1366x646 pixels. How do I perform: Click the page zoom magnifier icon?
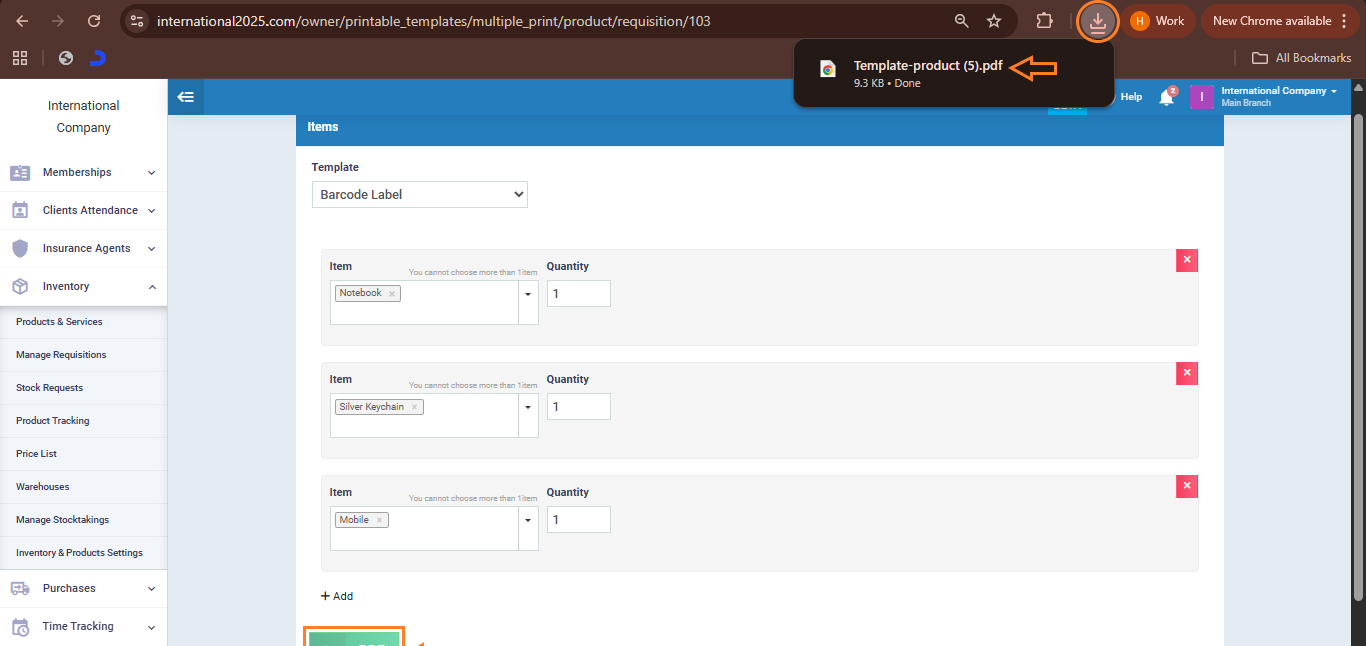click(962, 21)
